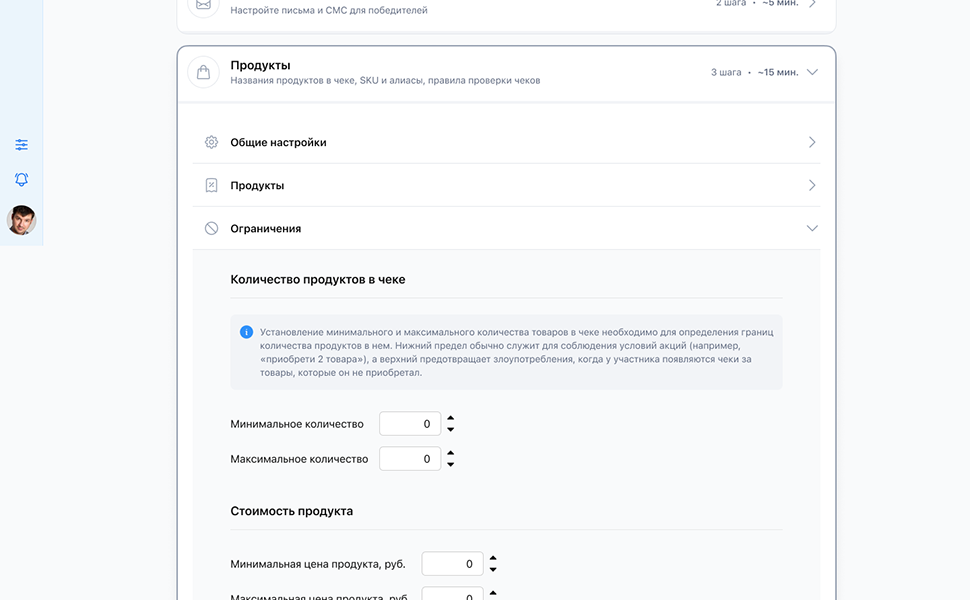Click the receipt icon beside Продукты row
Screen dimensions: 970x600
[x=212, y=186]
